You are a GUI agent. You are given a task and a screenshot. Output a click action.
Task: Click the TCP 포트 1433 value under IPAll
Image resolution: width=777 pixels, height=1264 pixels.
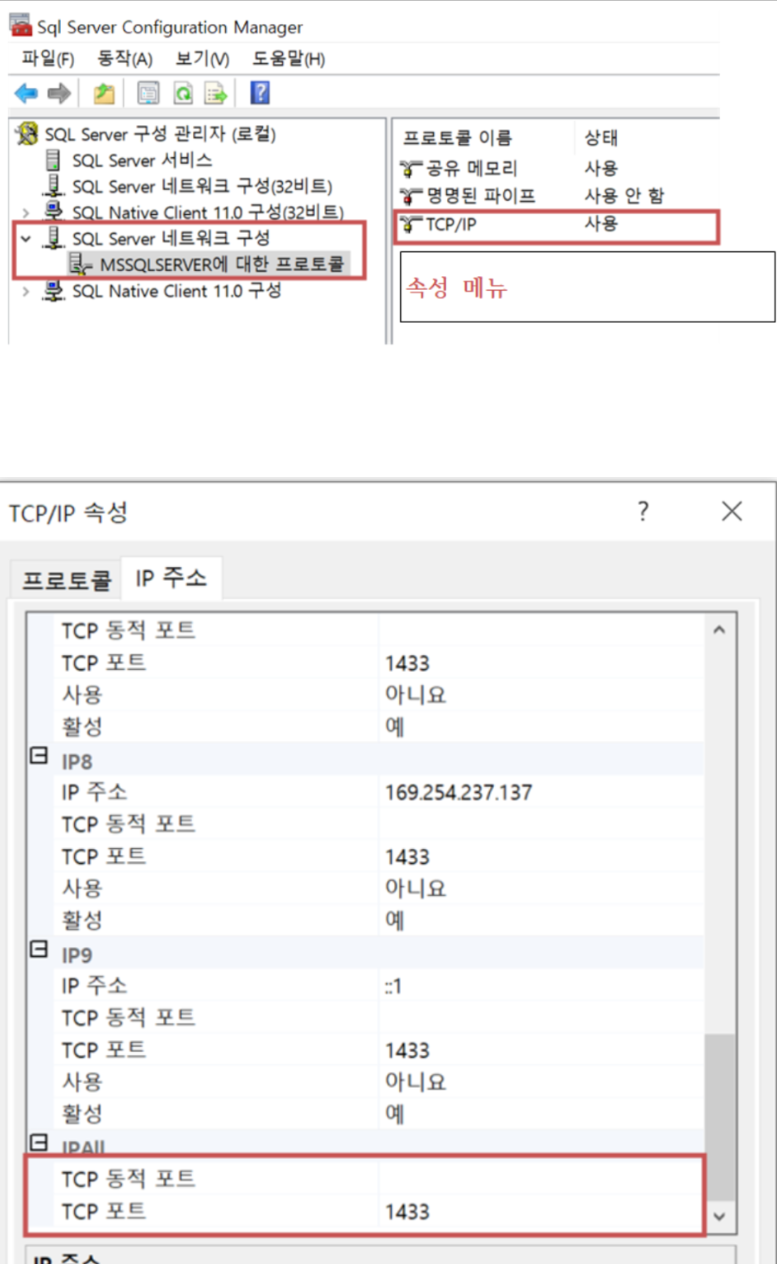pos(407,1212)
